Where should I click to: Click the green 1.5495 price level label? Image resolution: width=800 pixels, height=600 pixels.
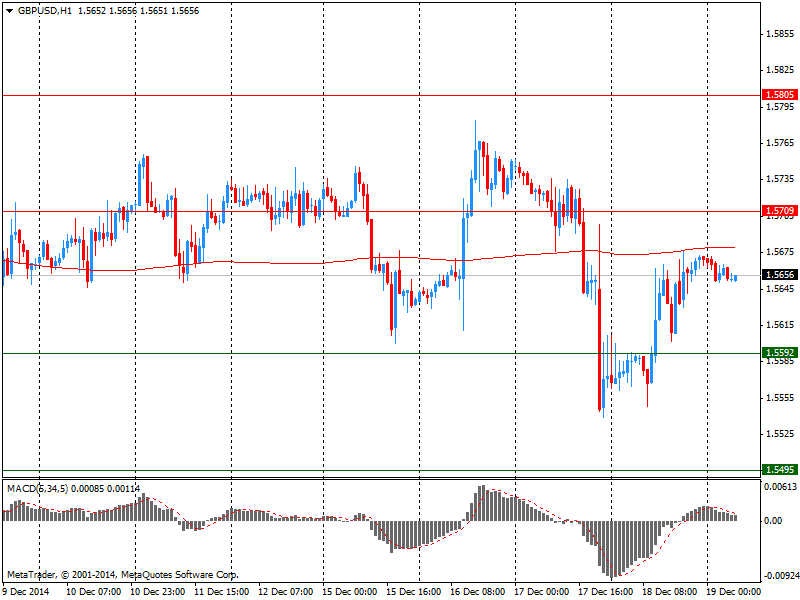tap(780, 469)
